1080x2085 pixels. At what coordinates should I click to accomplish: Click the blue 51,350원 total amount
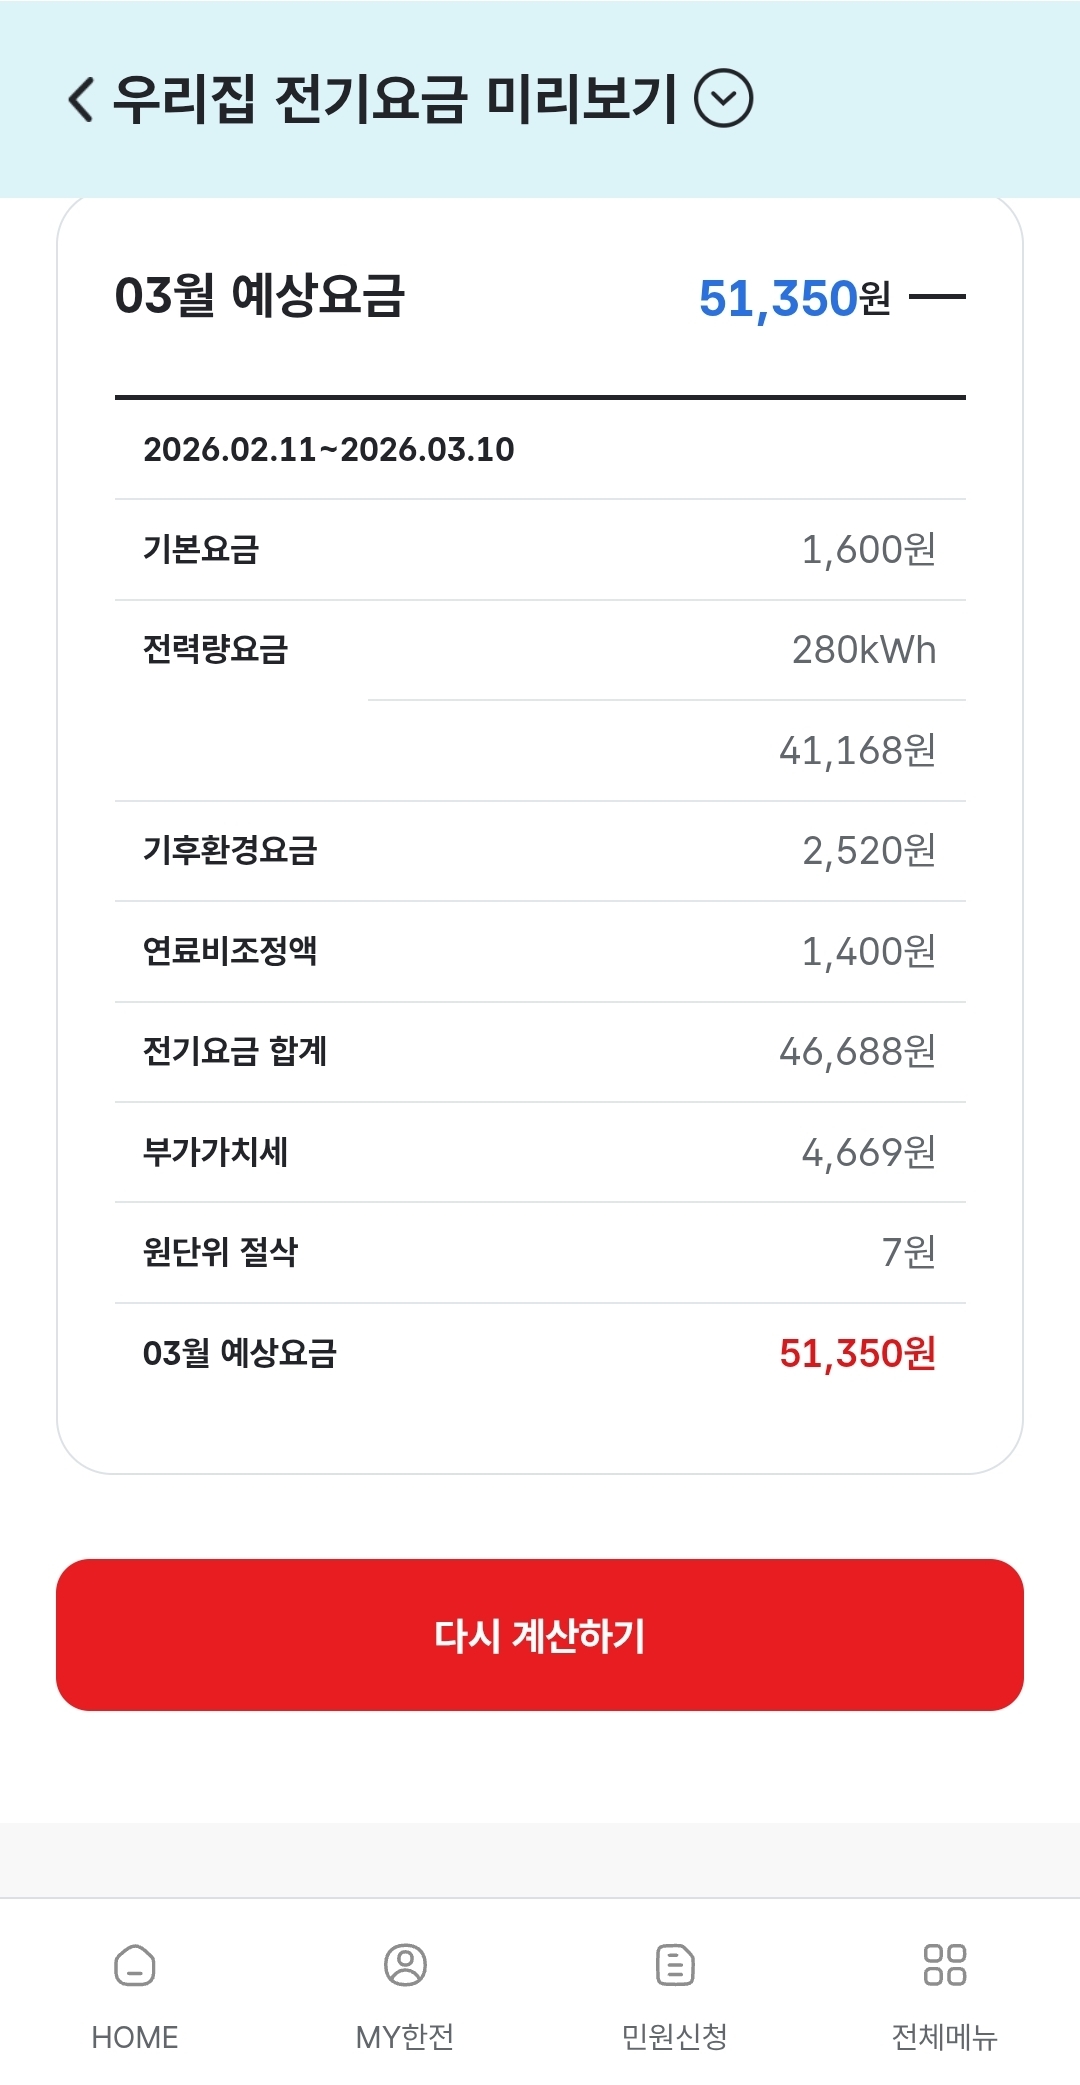(794, 298)
